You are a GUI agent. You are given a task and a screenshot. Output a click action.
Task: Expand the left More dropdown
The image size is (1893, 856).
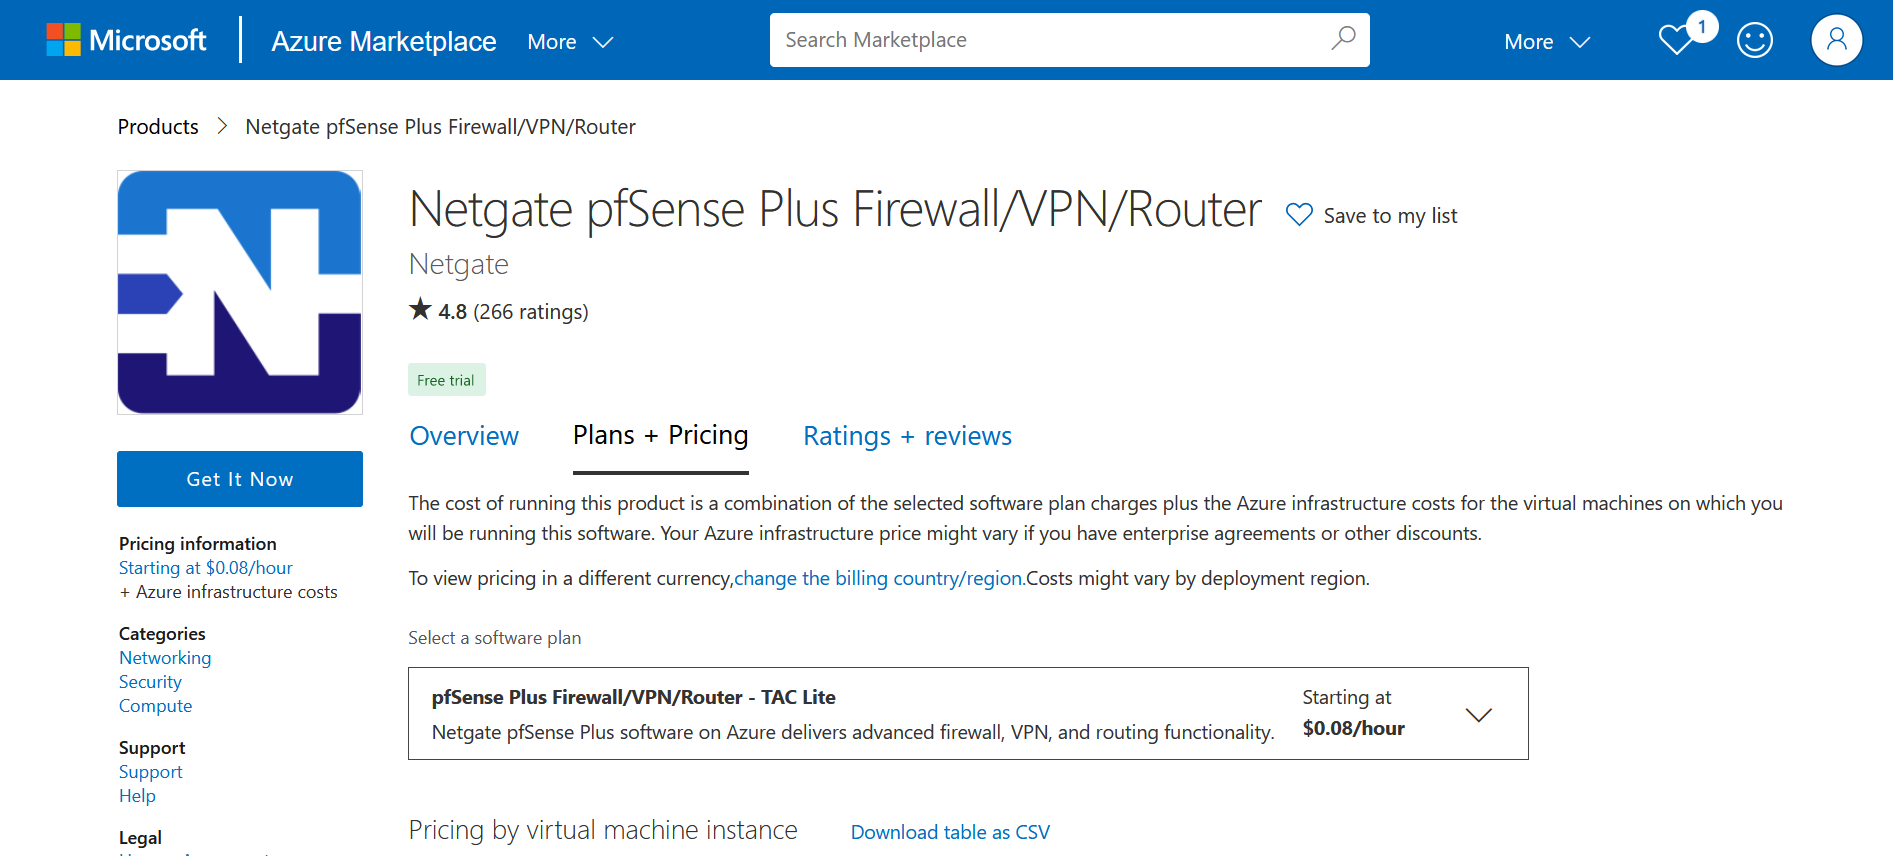coord(570,42)
